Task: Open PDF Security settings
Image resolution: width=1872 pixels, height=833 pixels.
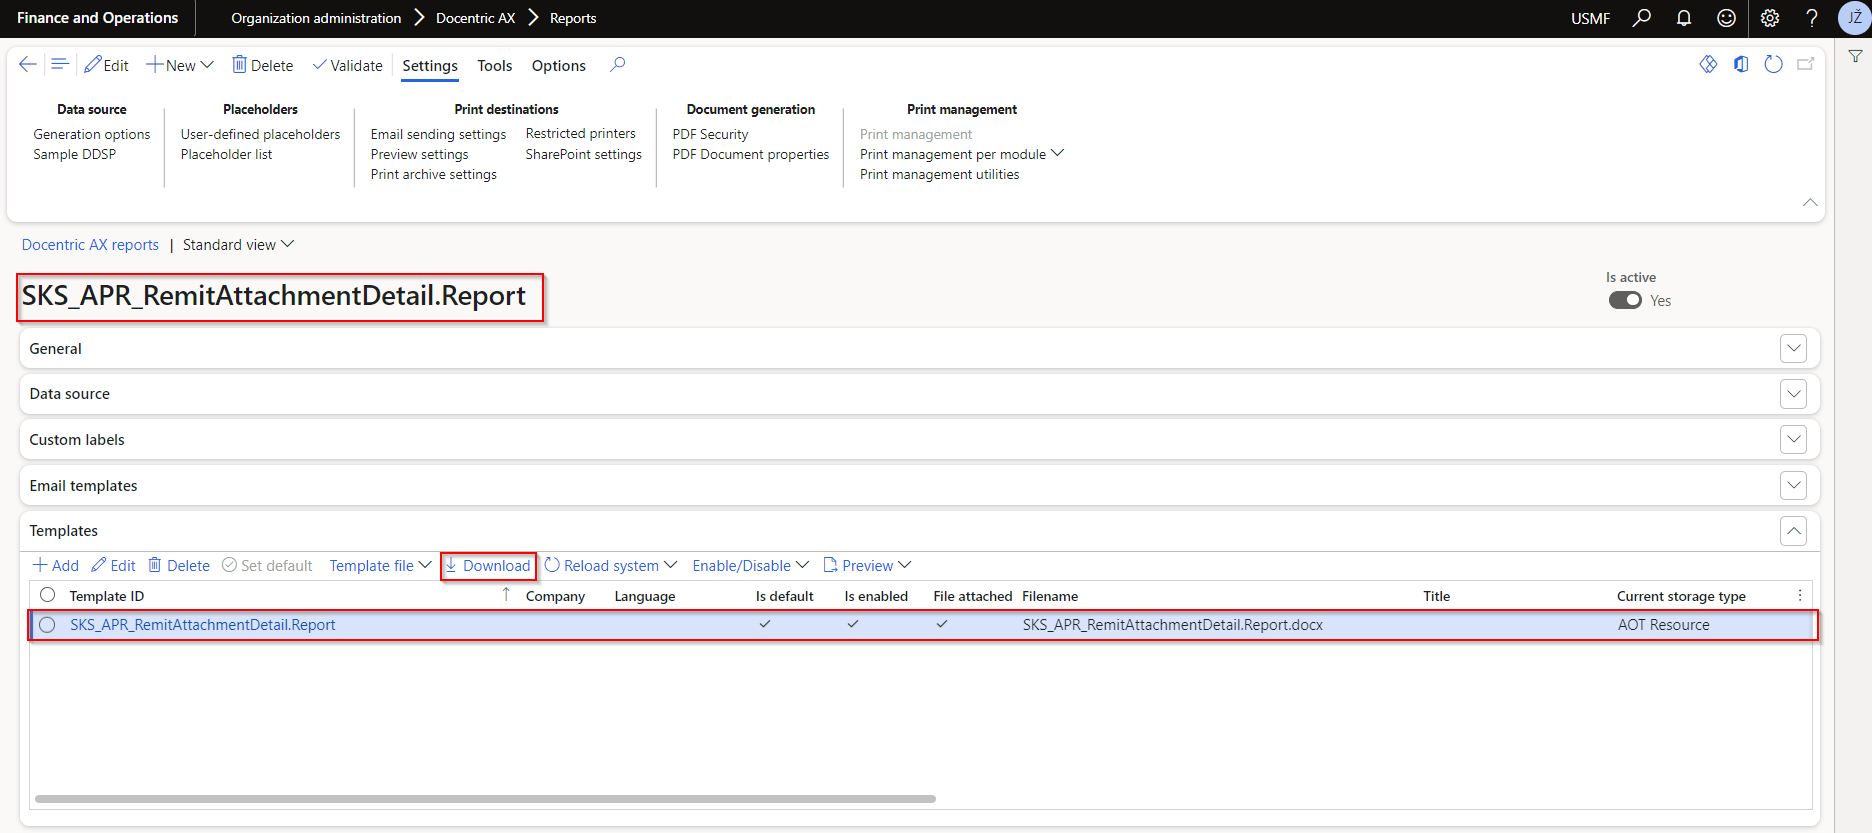Action: pos(710,134)
